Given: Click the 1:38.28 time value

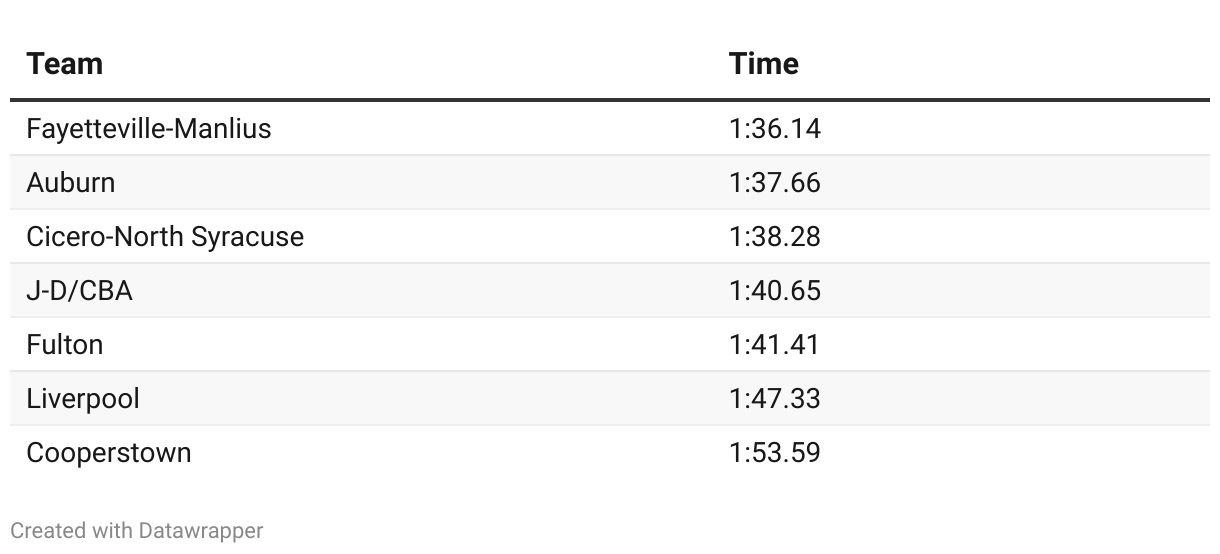Looking at the screenshot, I should (x=775, y=237).
